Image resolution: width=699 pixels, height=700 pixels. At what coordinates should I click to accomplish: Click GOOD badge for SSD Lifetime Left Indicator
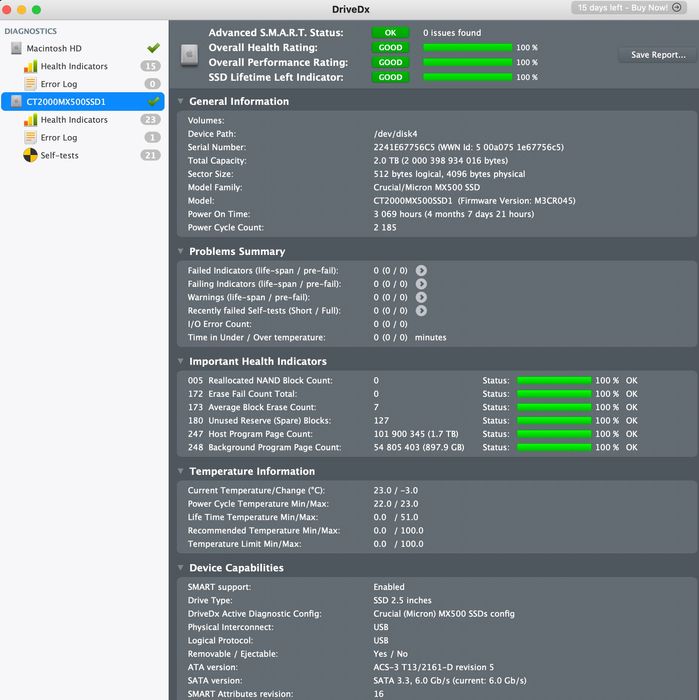[390, 77]
